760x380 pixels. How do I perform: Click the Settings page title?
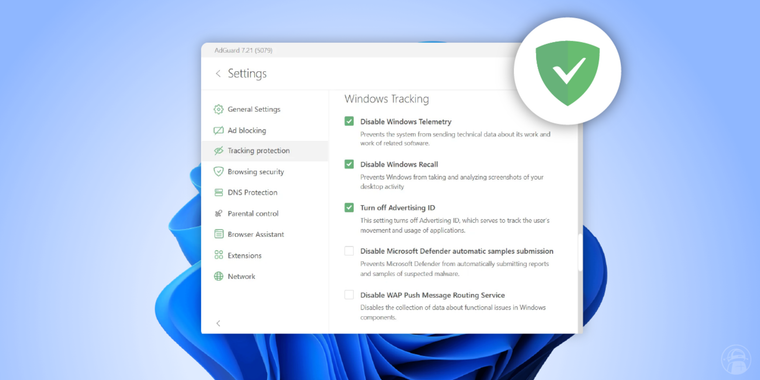click(x=247, y=74)
